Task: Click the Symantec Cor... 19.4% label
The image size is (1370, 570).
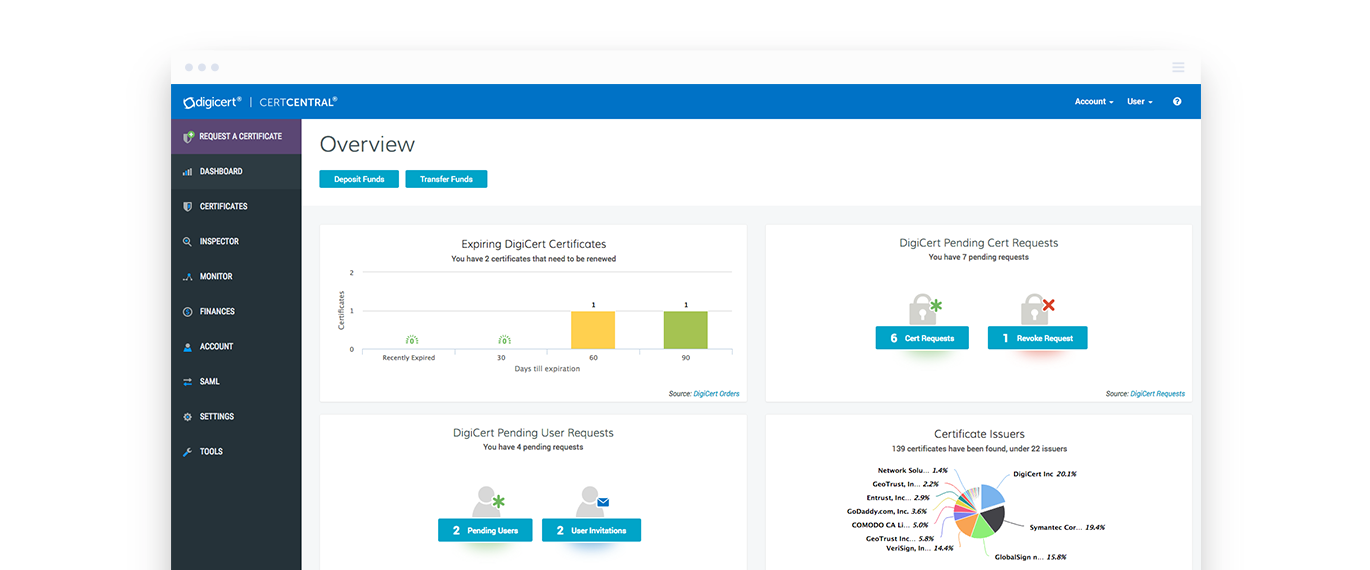Action: coord(1067,526)
